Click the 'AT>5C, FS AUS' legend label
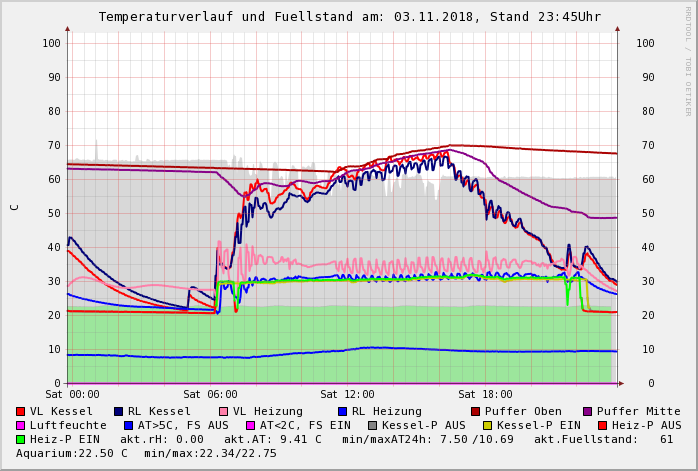The image size is (698, 471). (183, 425)
